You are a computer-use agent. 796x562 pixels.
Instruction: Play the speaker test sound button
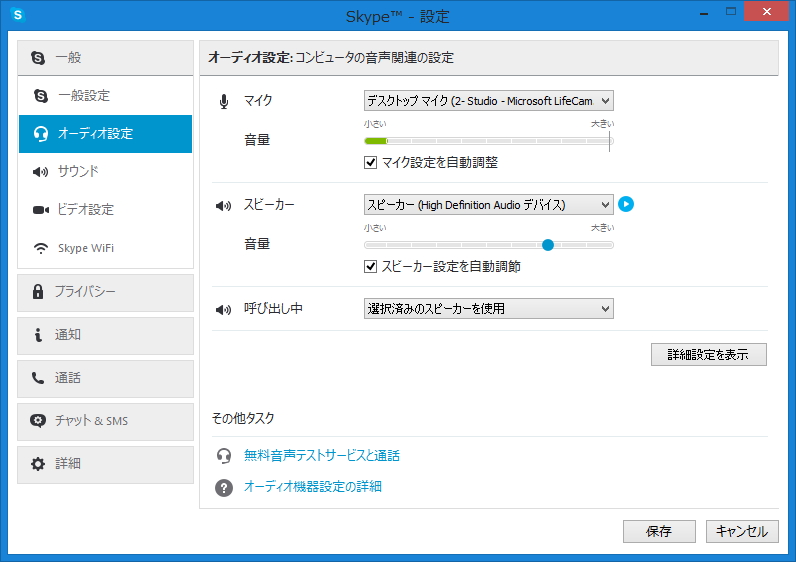(x=626, y=204)
